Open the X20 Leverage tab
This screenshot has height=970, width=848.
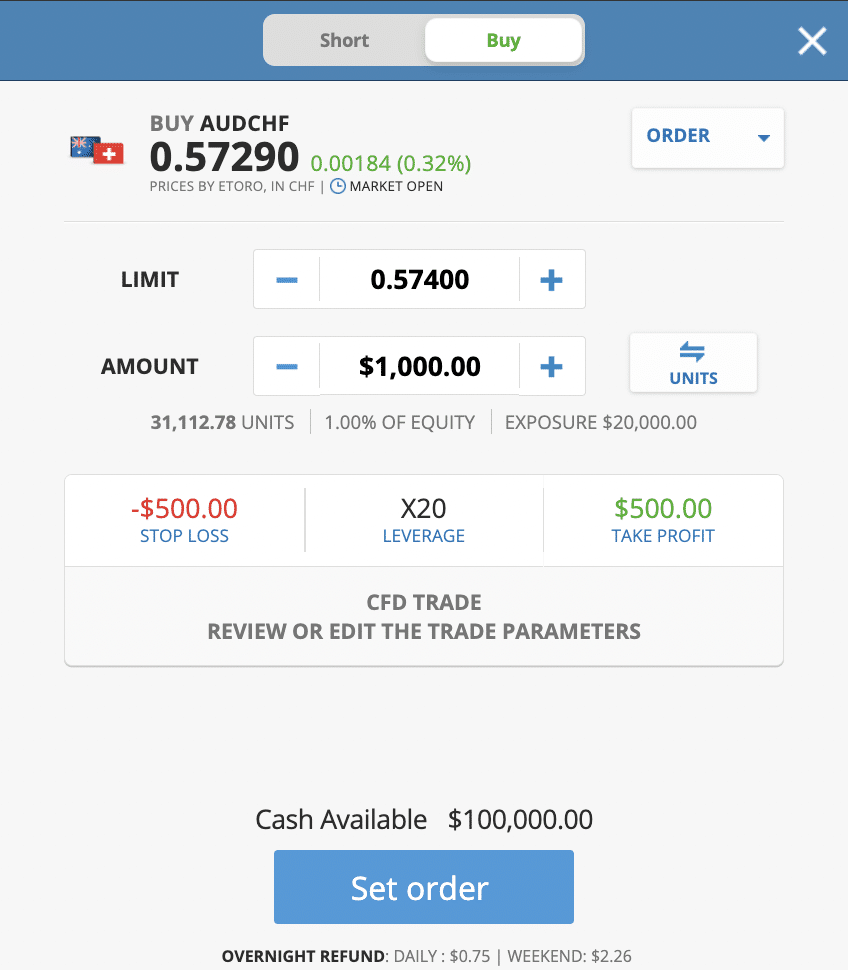[x=424, y=520]
